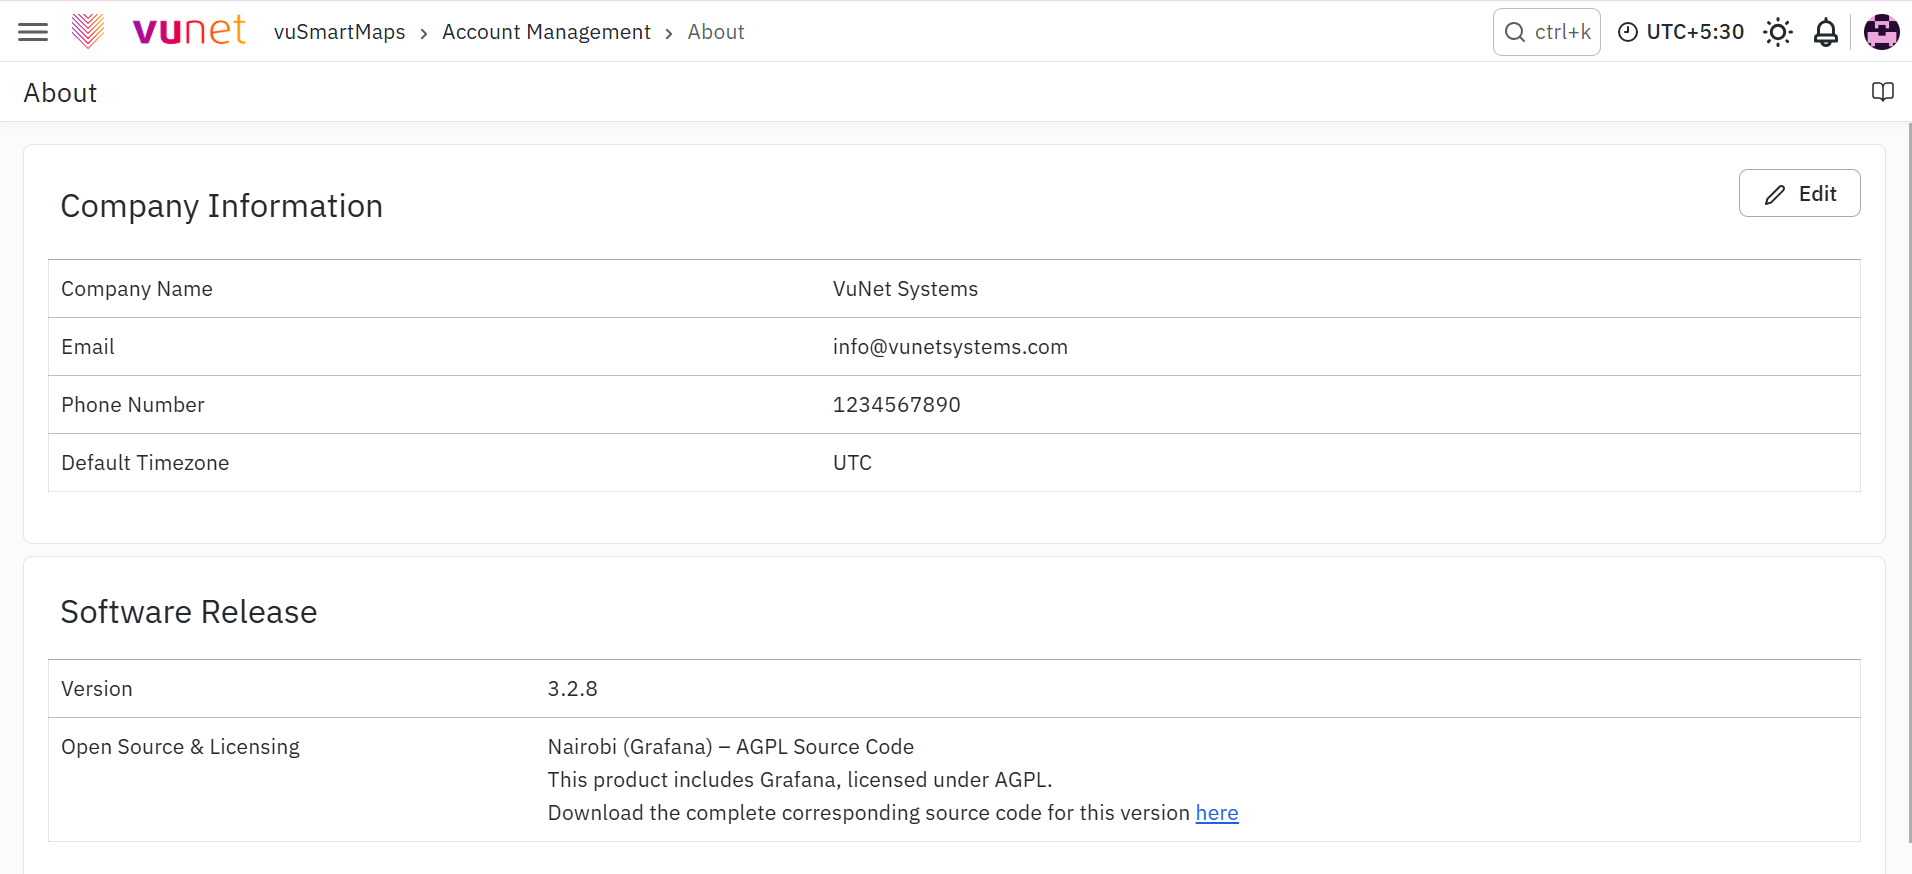Screen dimensions: 1912x874
Task: Go to Account Management breadcrumb
Action: tap(546, 32)
